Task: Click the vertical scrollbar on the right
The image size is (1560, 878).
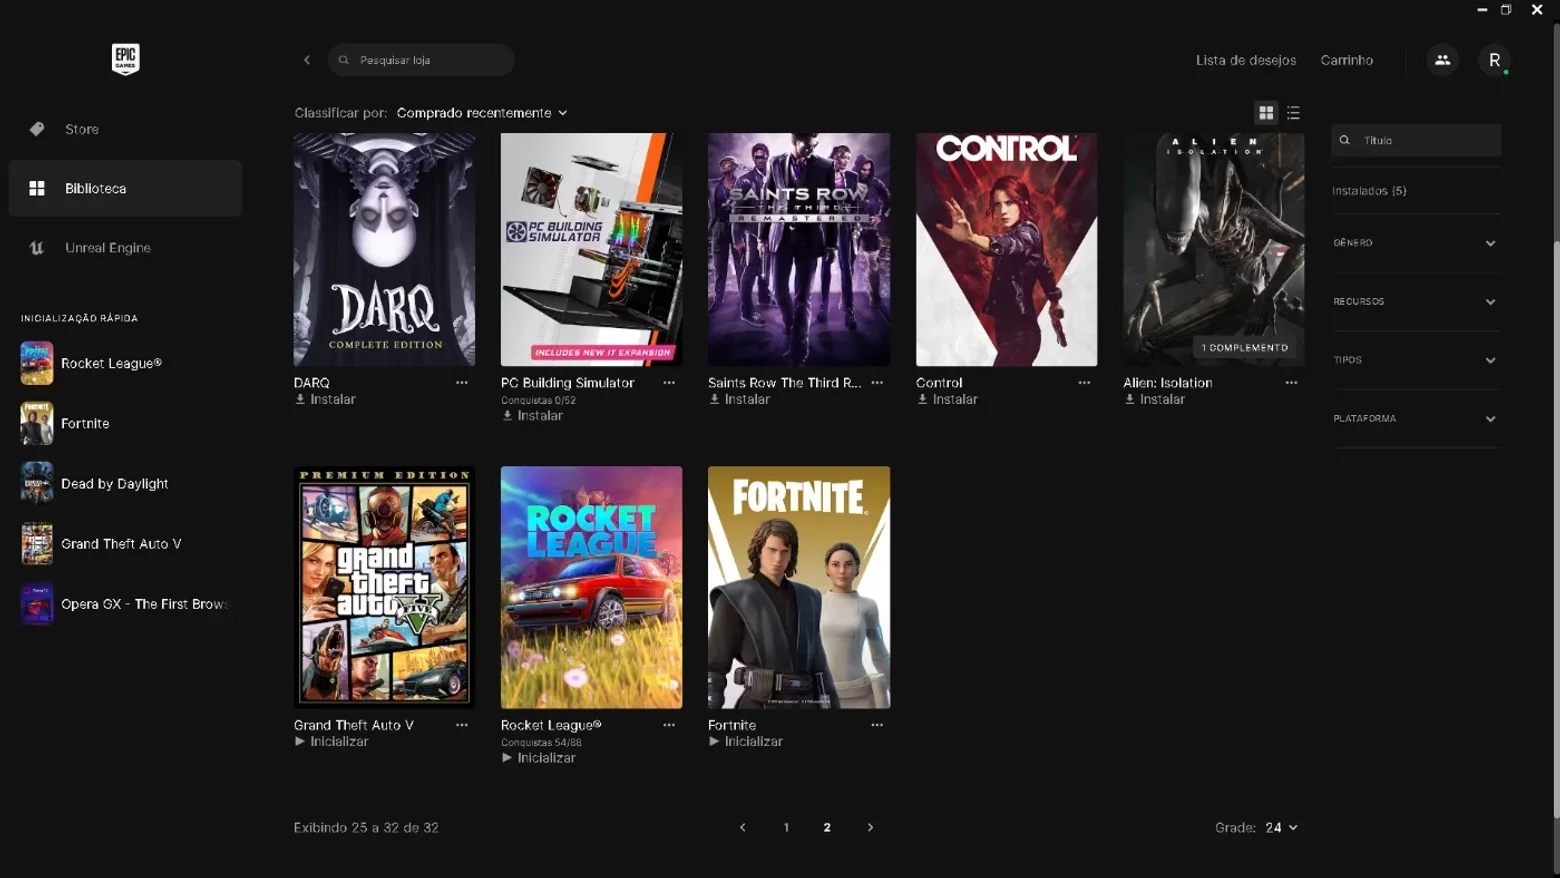Action: pos(1556,530)
